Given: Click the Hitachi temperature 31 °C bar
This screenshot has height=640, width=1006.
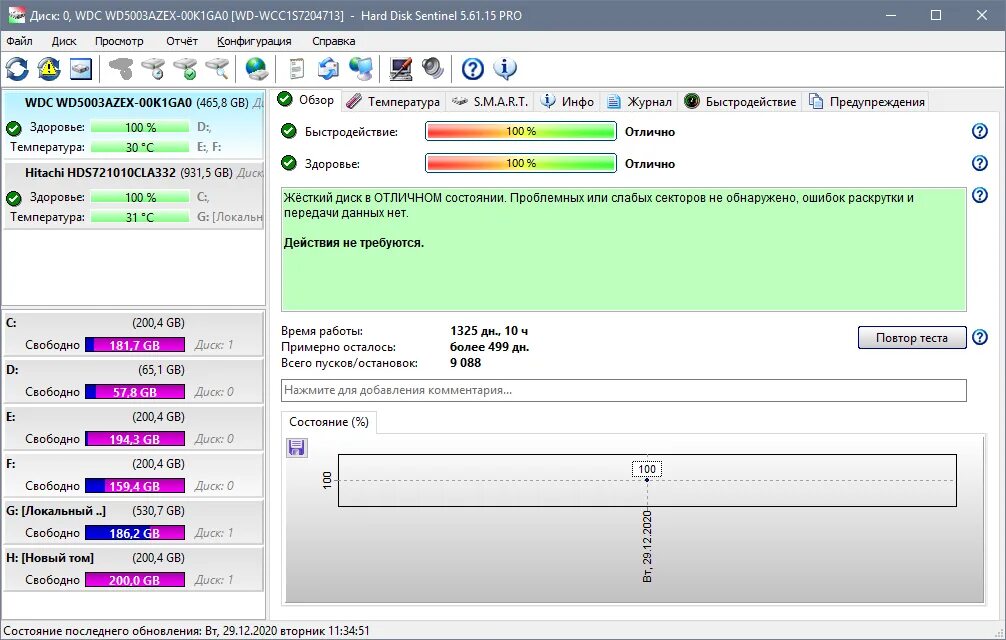Looking at the screenshot, I should [140, 217].
